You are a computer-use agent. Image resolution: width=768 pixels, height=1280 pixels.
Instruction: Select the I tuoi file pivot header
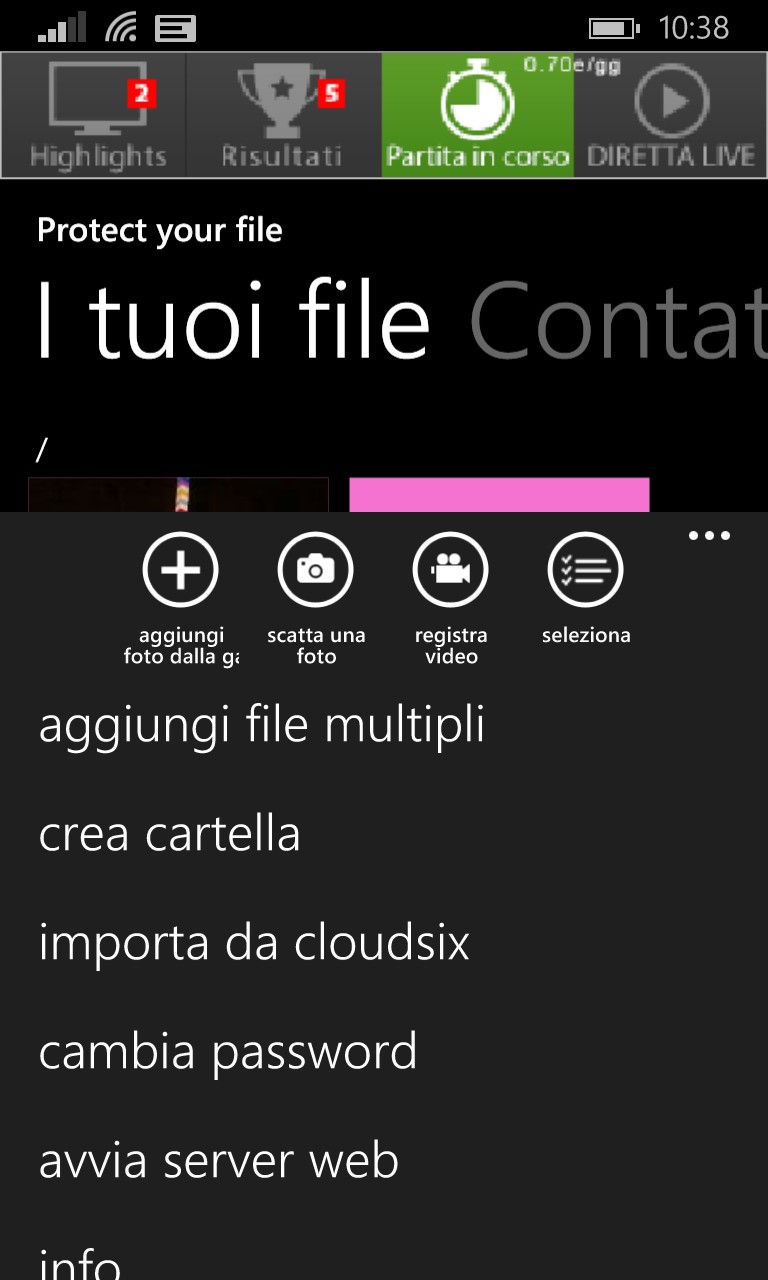pos(234,320)
